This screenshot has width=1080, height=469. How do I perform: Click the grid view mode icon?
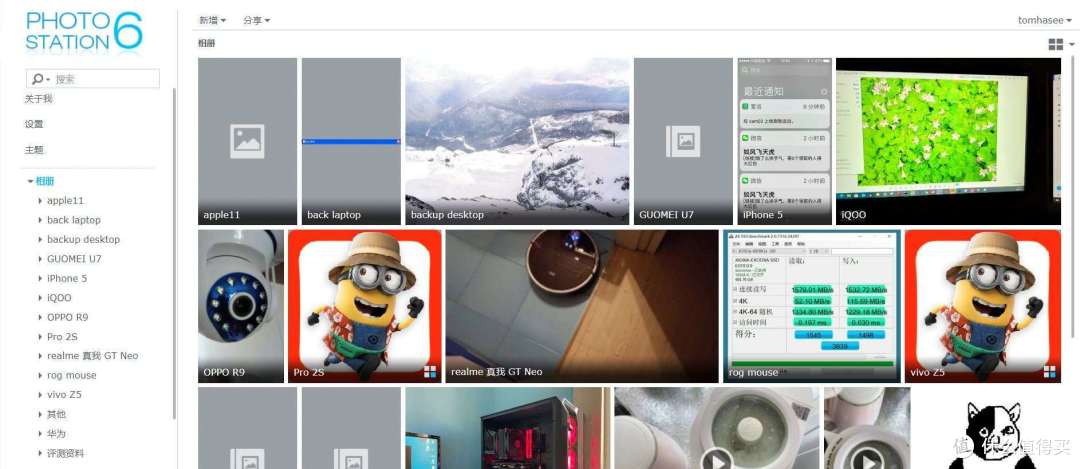click(x=1055, y=45)
